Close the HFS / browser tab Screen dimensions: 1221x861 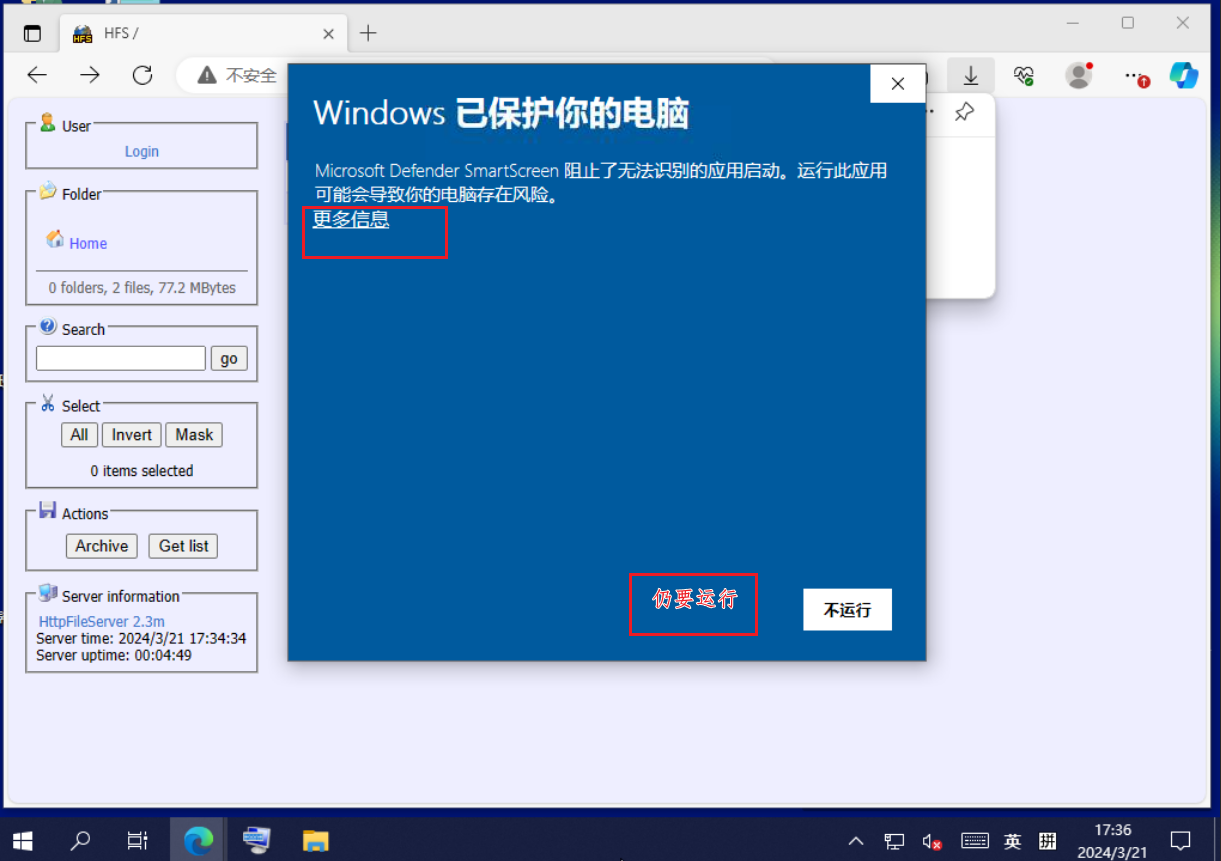click(x=328, y=33)
